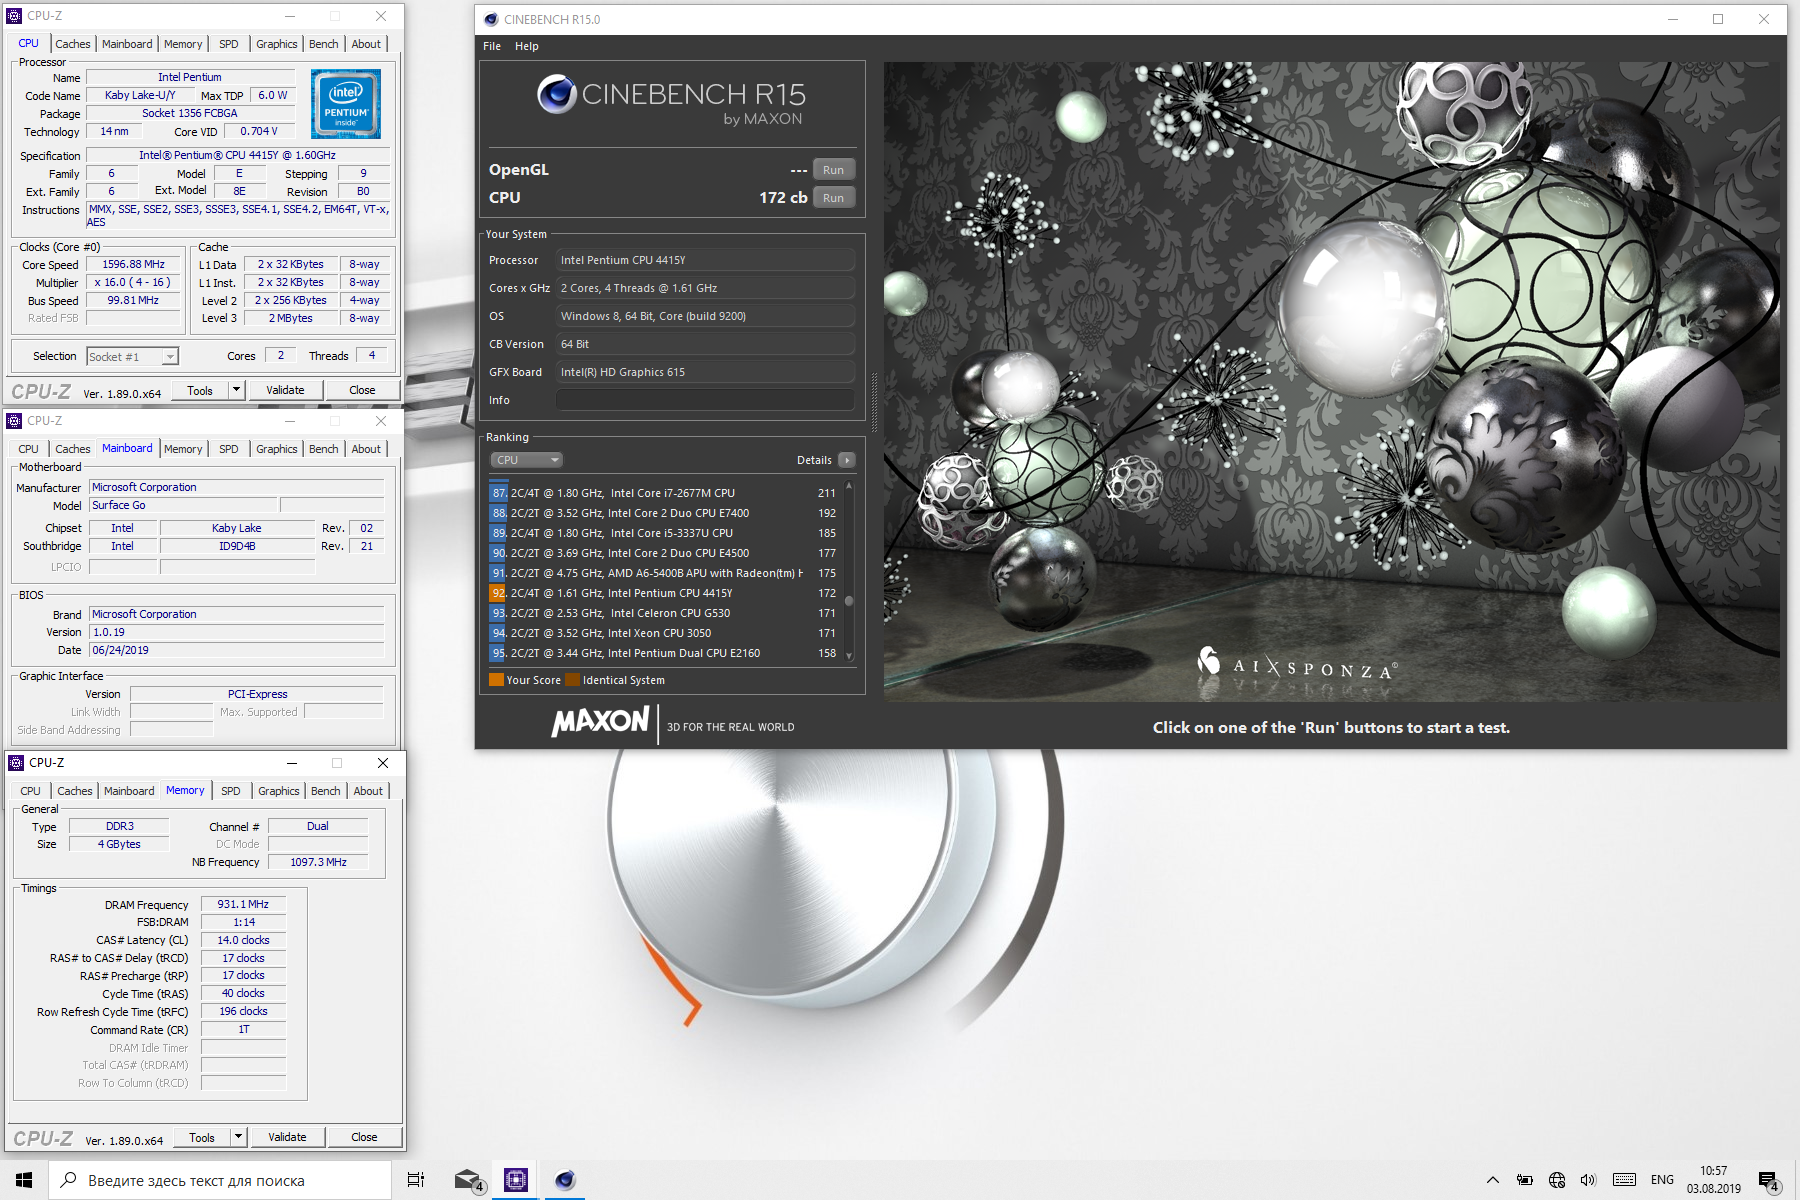Click Tools button in Memory CPU-Z window

202,1137
